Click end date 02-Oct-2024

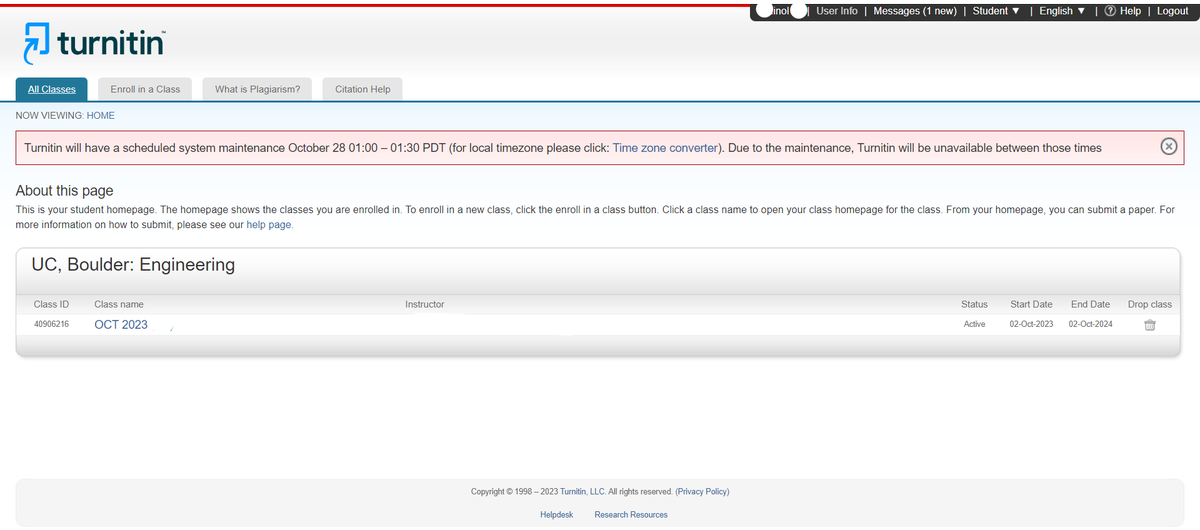point(1090,325)
